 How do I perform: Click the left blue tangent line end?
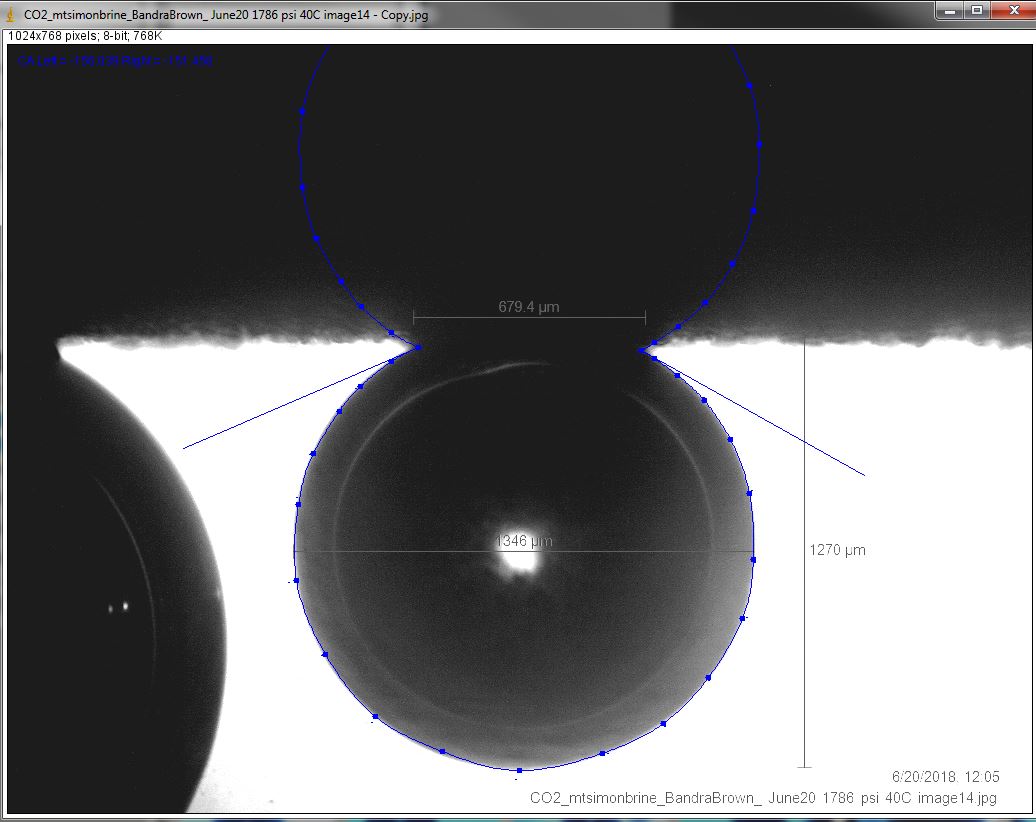(184, 449)
